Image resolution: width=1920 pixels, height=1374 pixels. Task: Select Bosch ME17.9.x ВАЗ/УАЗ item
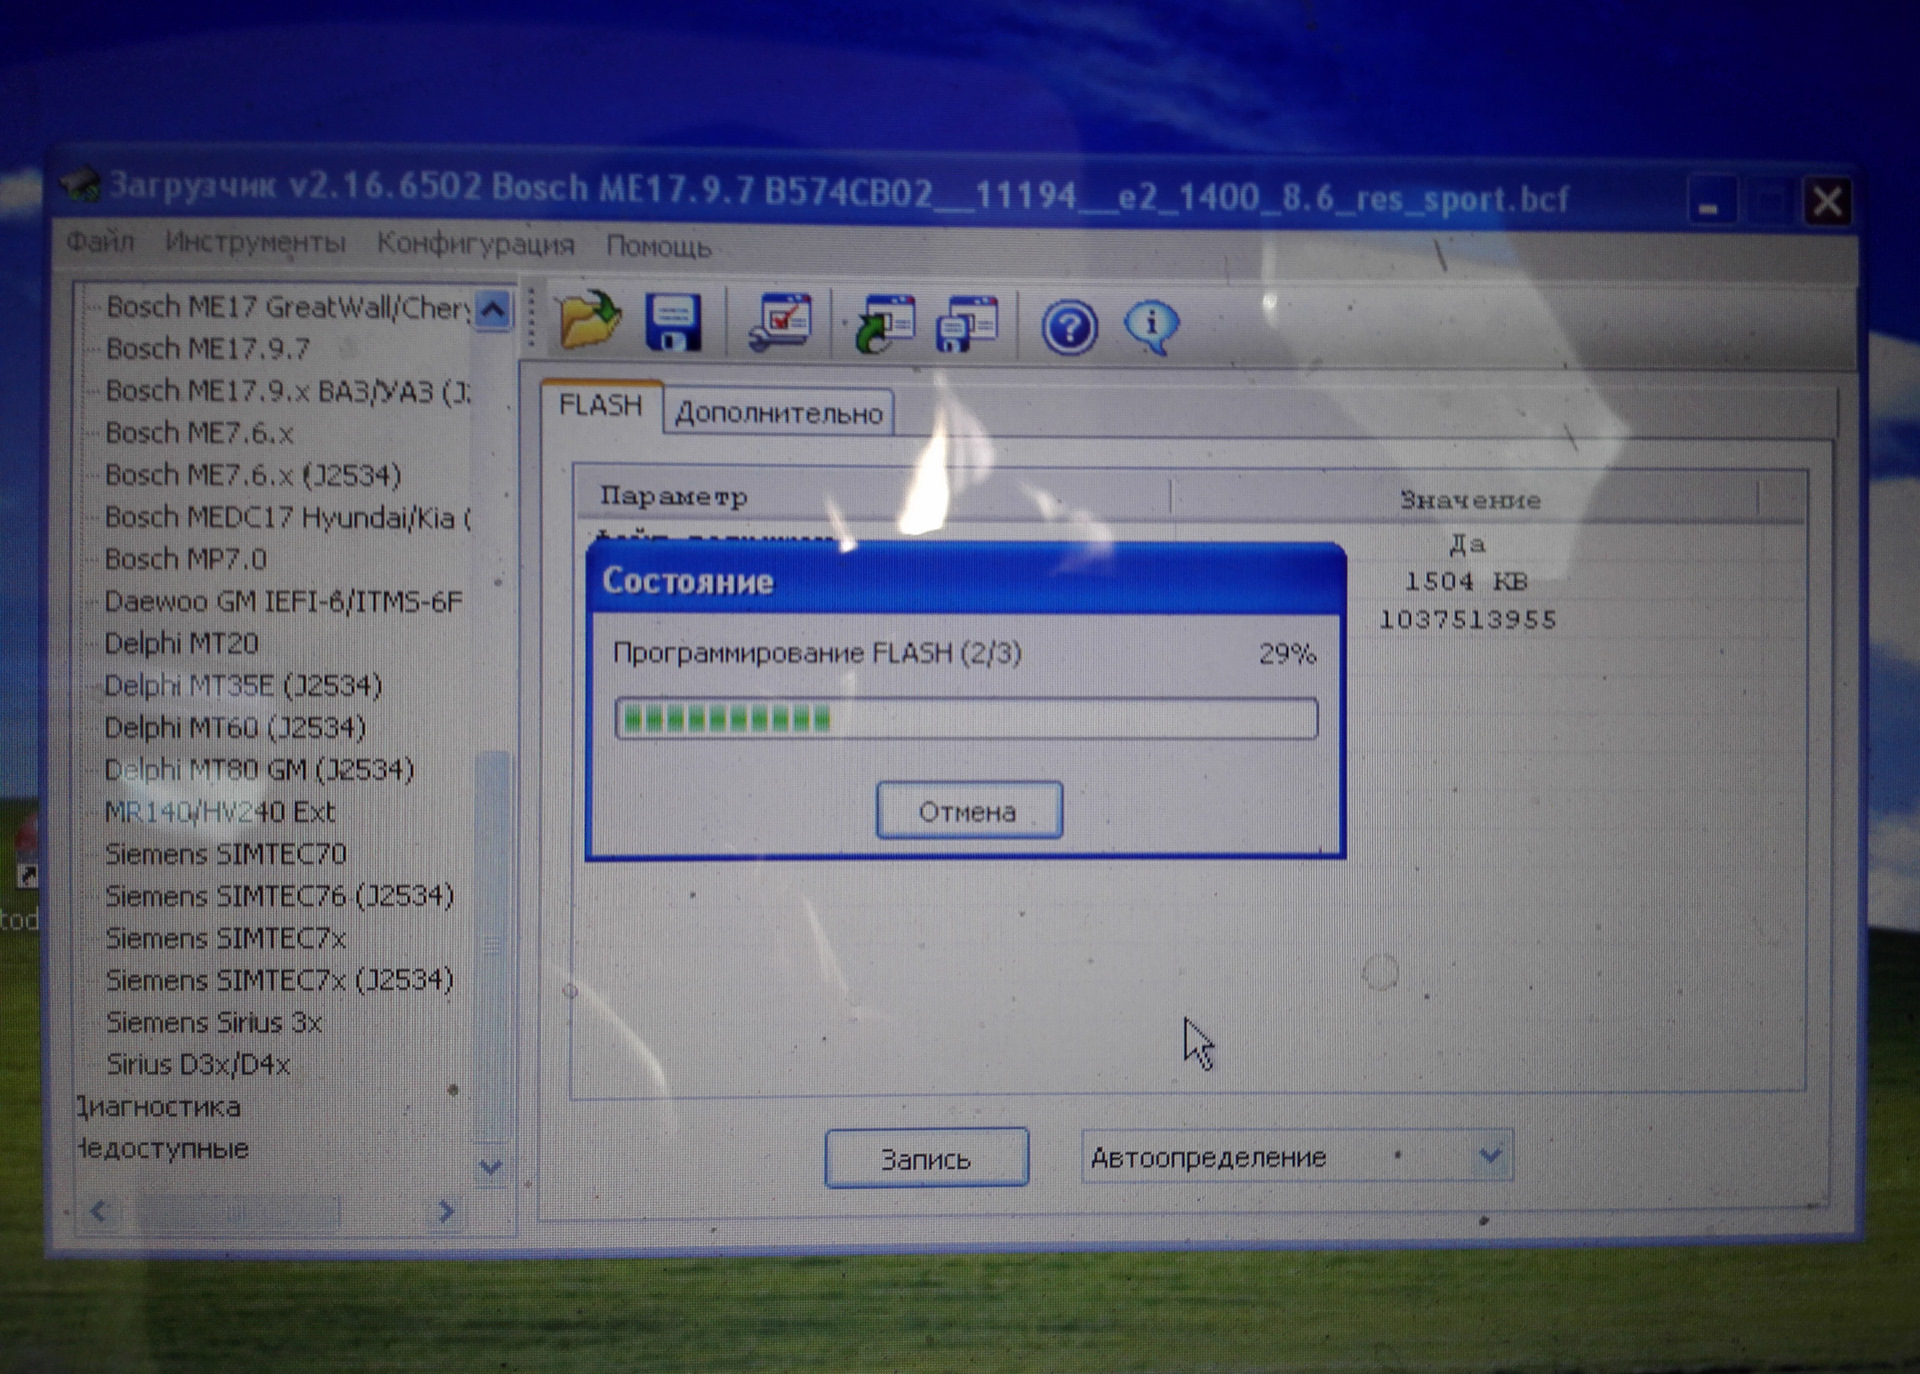coord(288,391)
